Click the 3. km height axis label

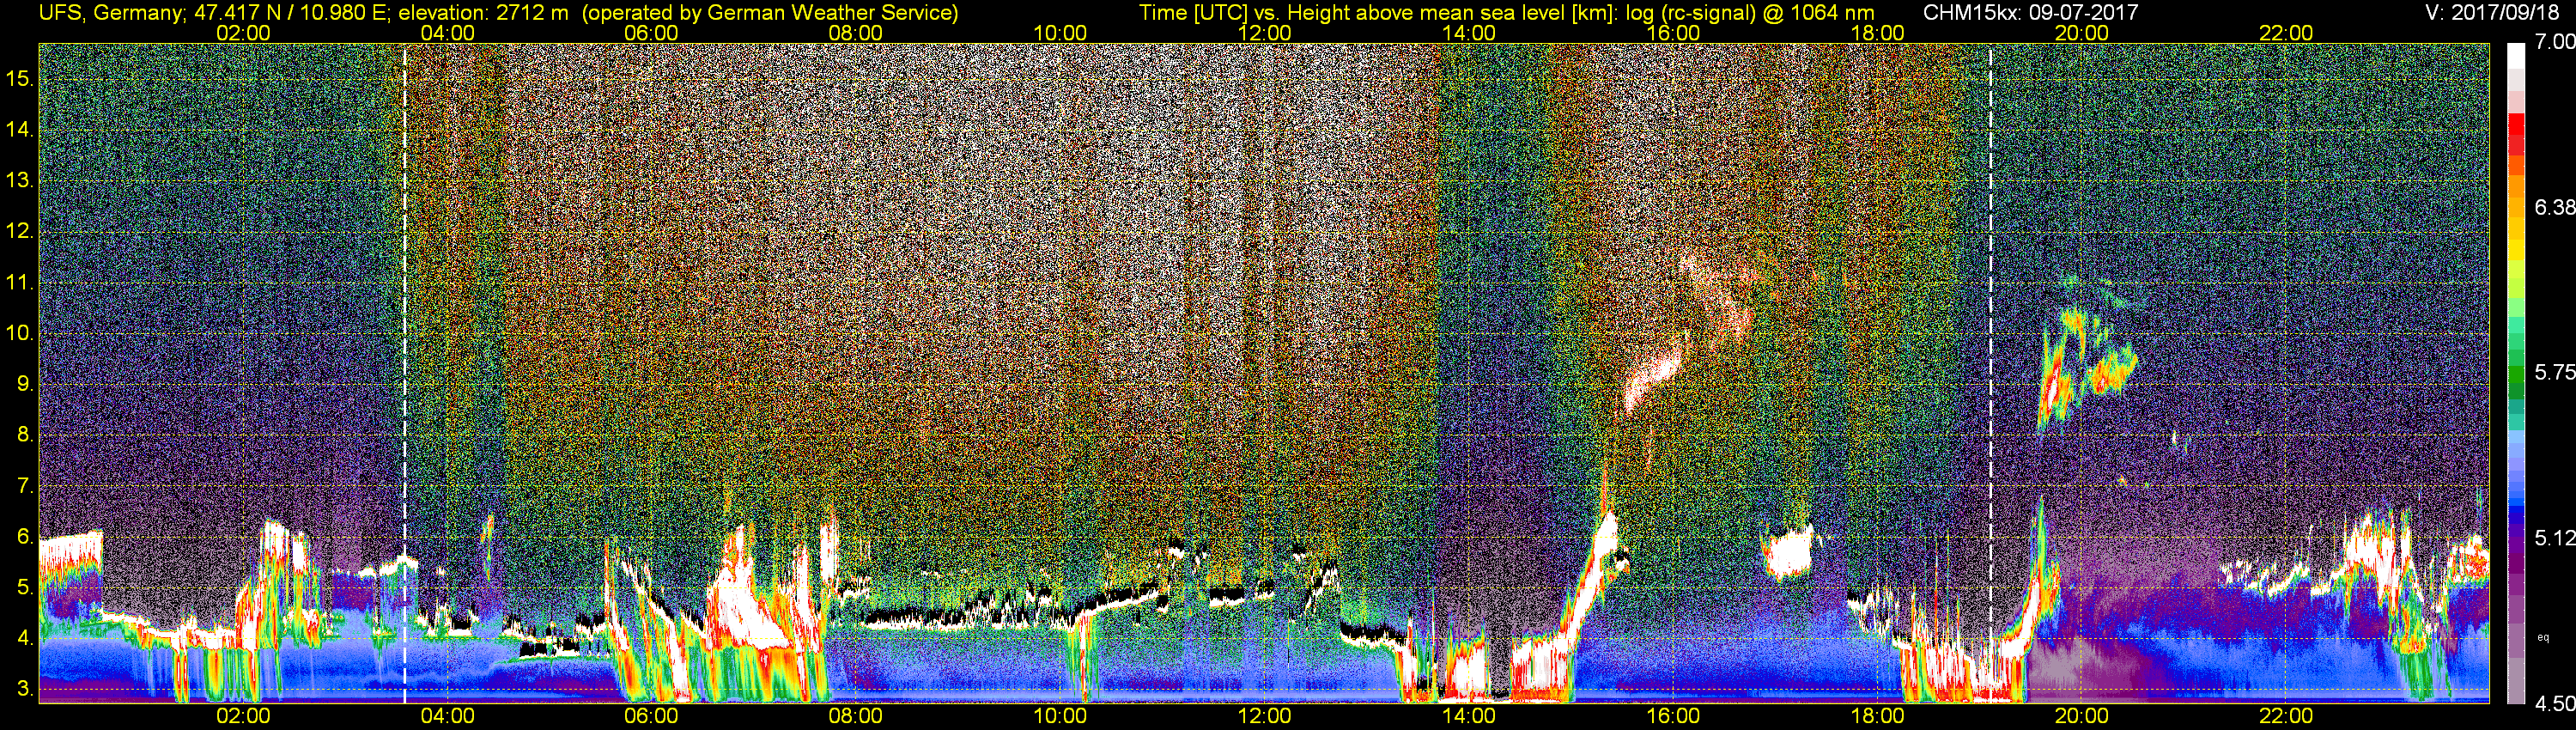coord(24,689)
